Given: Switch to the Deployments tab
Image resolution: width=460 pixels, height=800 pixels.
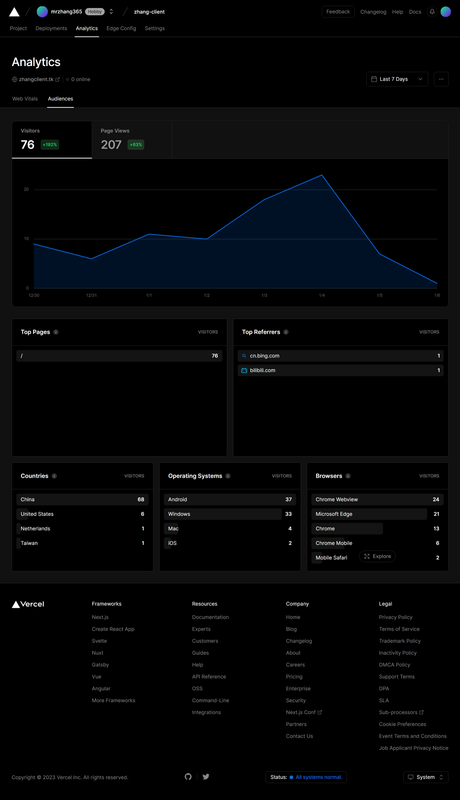Looking at the screenshot, I should tap(52, 29).
